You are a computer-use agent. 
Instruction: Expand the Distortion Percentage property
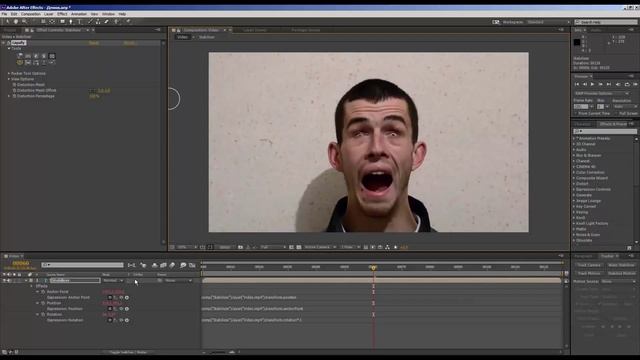point(9,96)
